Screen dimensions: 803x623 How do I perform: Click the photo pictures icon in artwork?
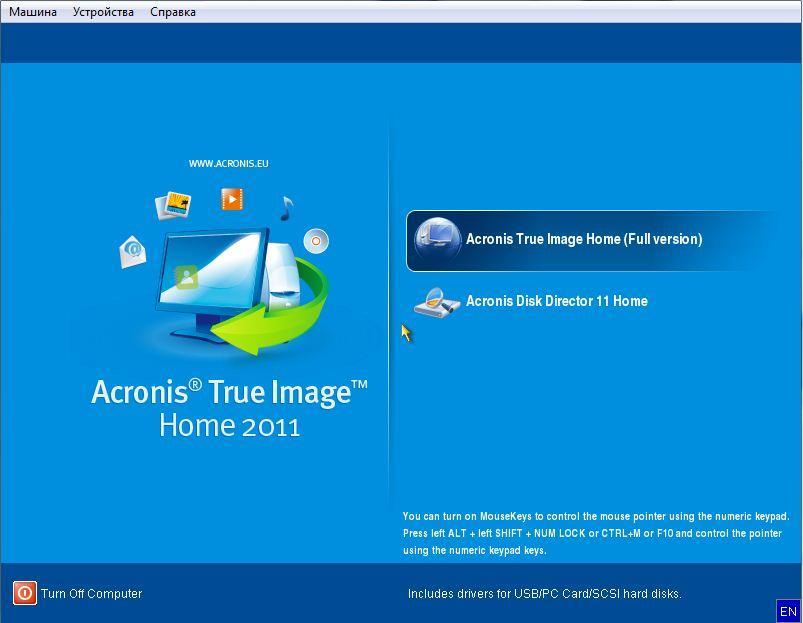tap(173, 206)
